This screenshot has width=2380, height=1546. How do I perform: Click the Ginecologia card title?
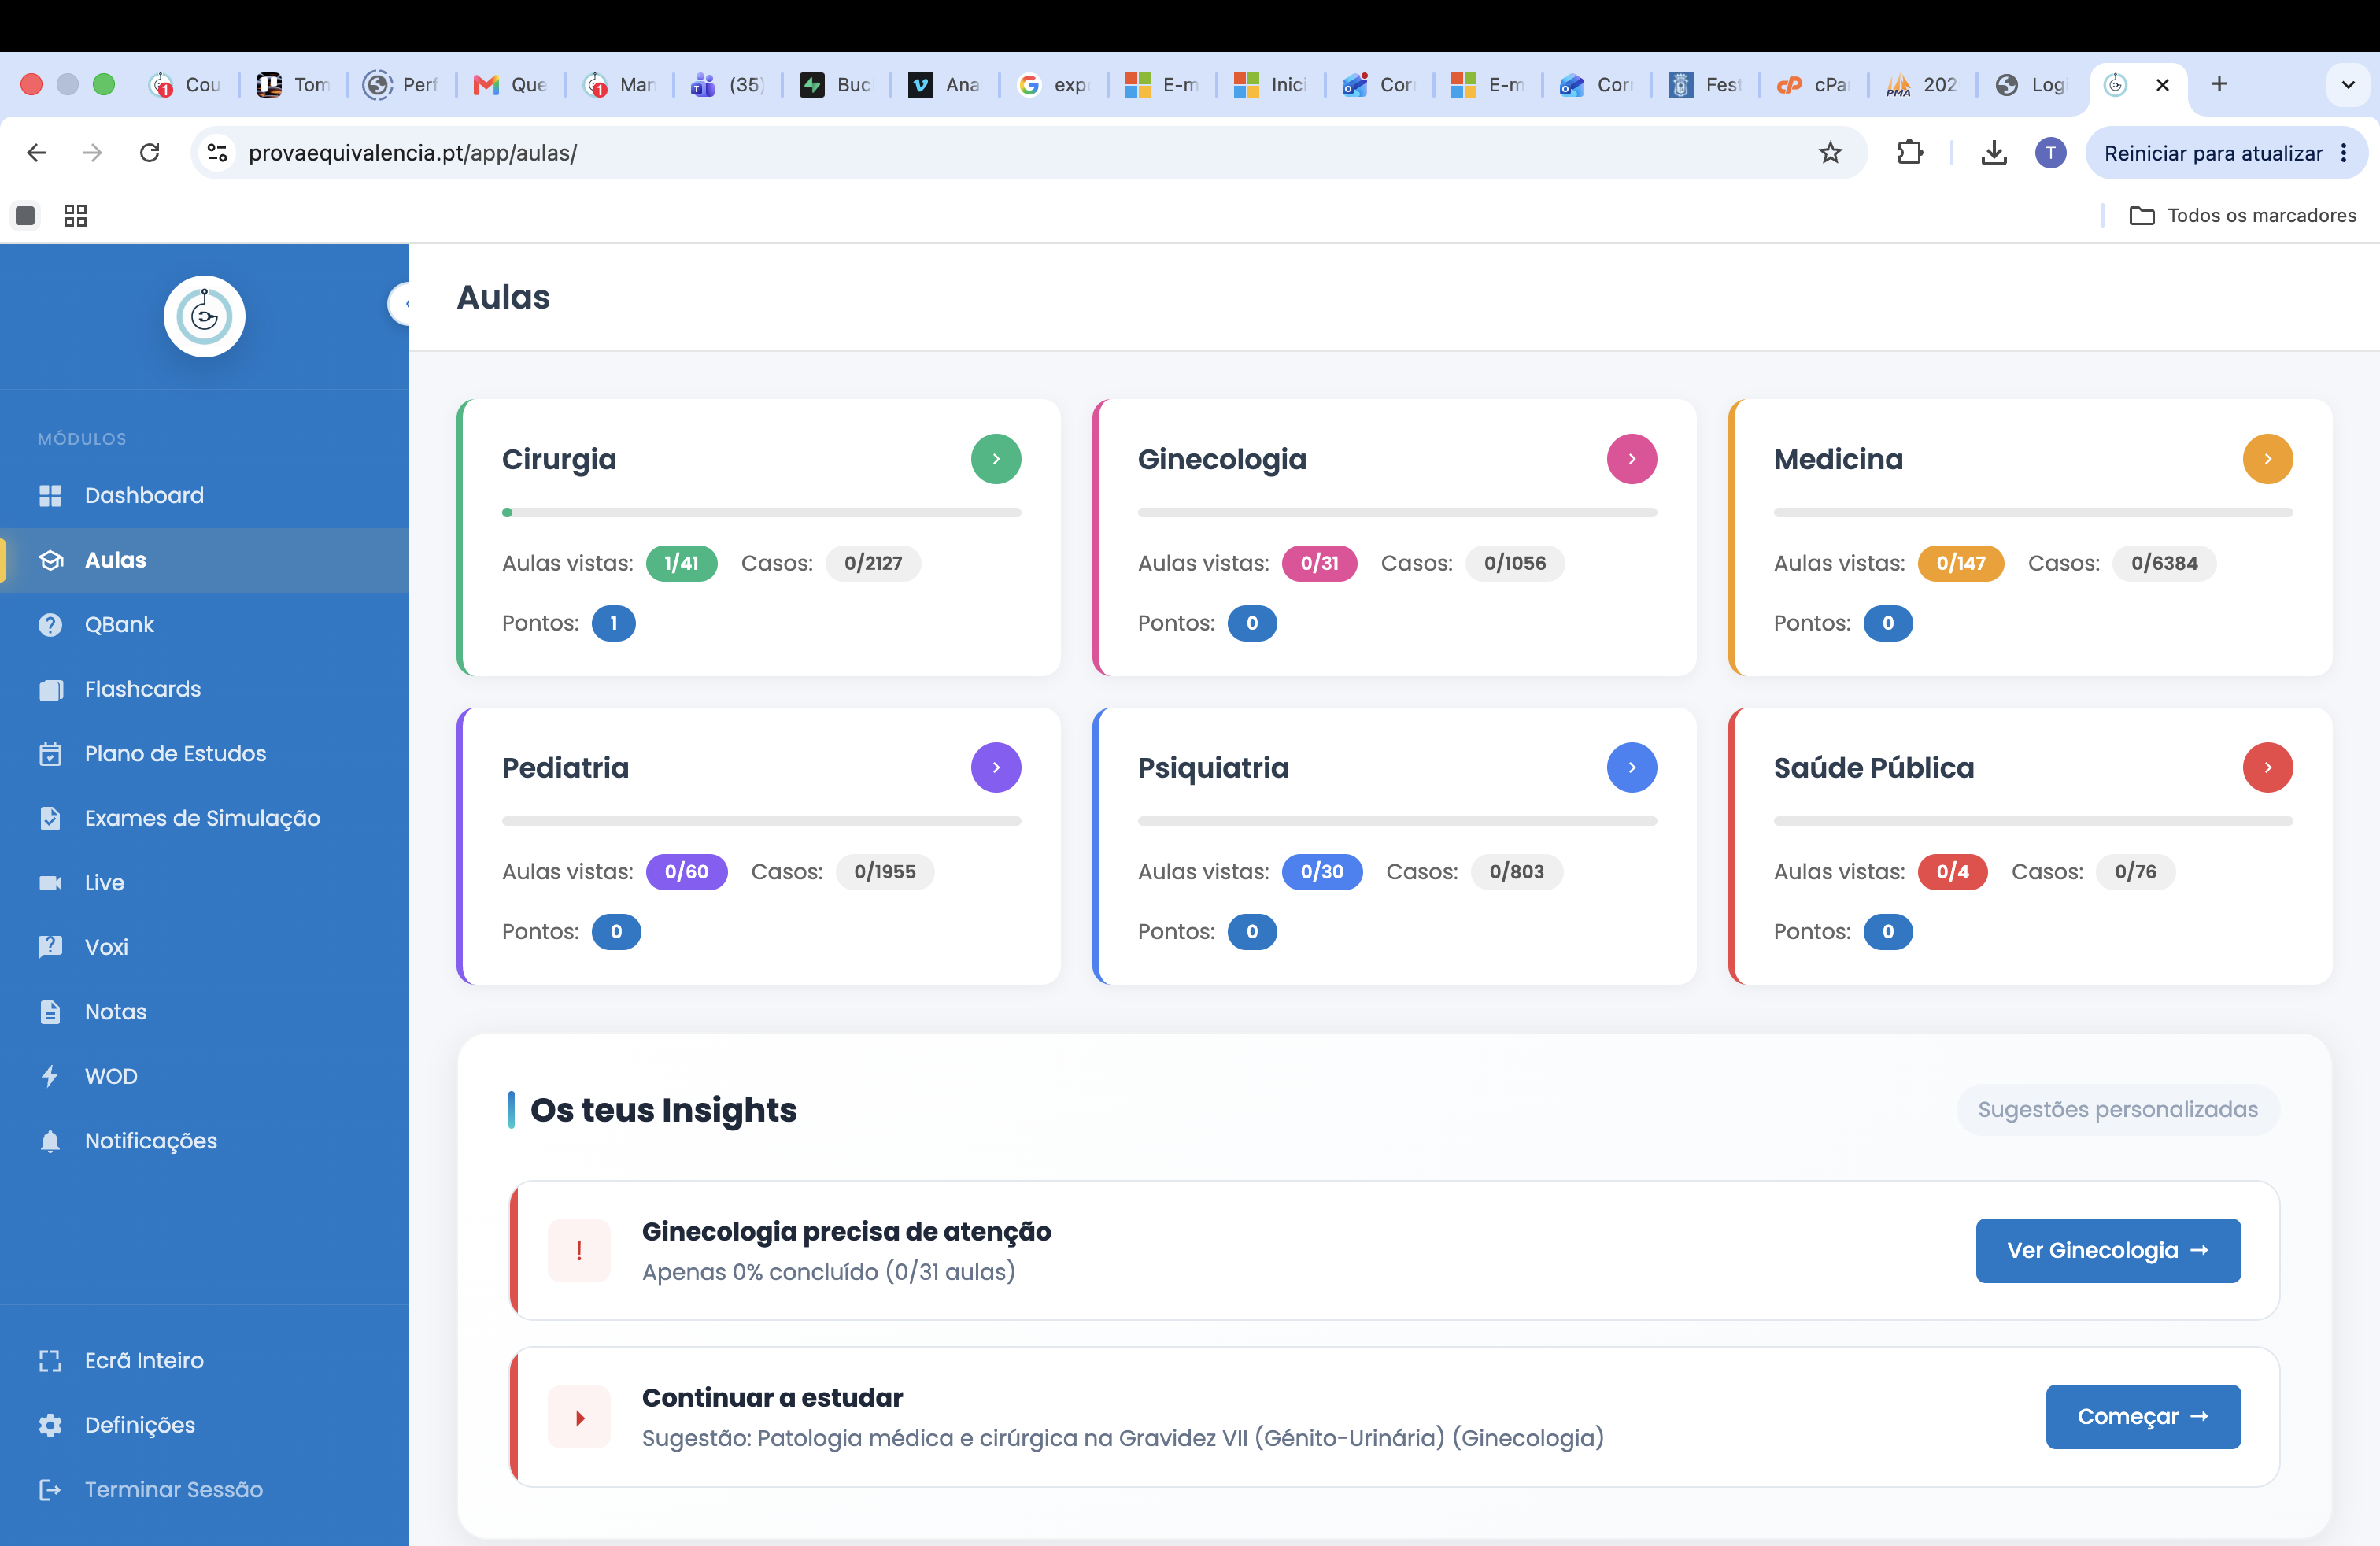tap(1221, 459)
